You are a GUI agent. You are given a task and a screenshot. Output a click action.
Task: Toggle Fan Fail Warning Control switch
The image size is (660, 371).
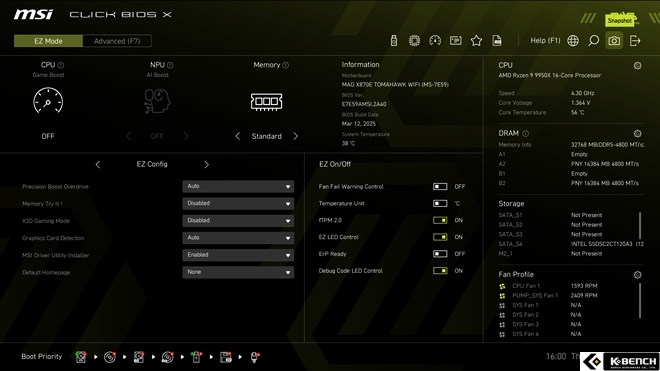(x=440, y=187)
